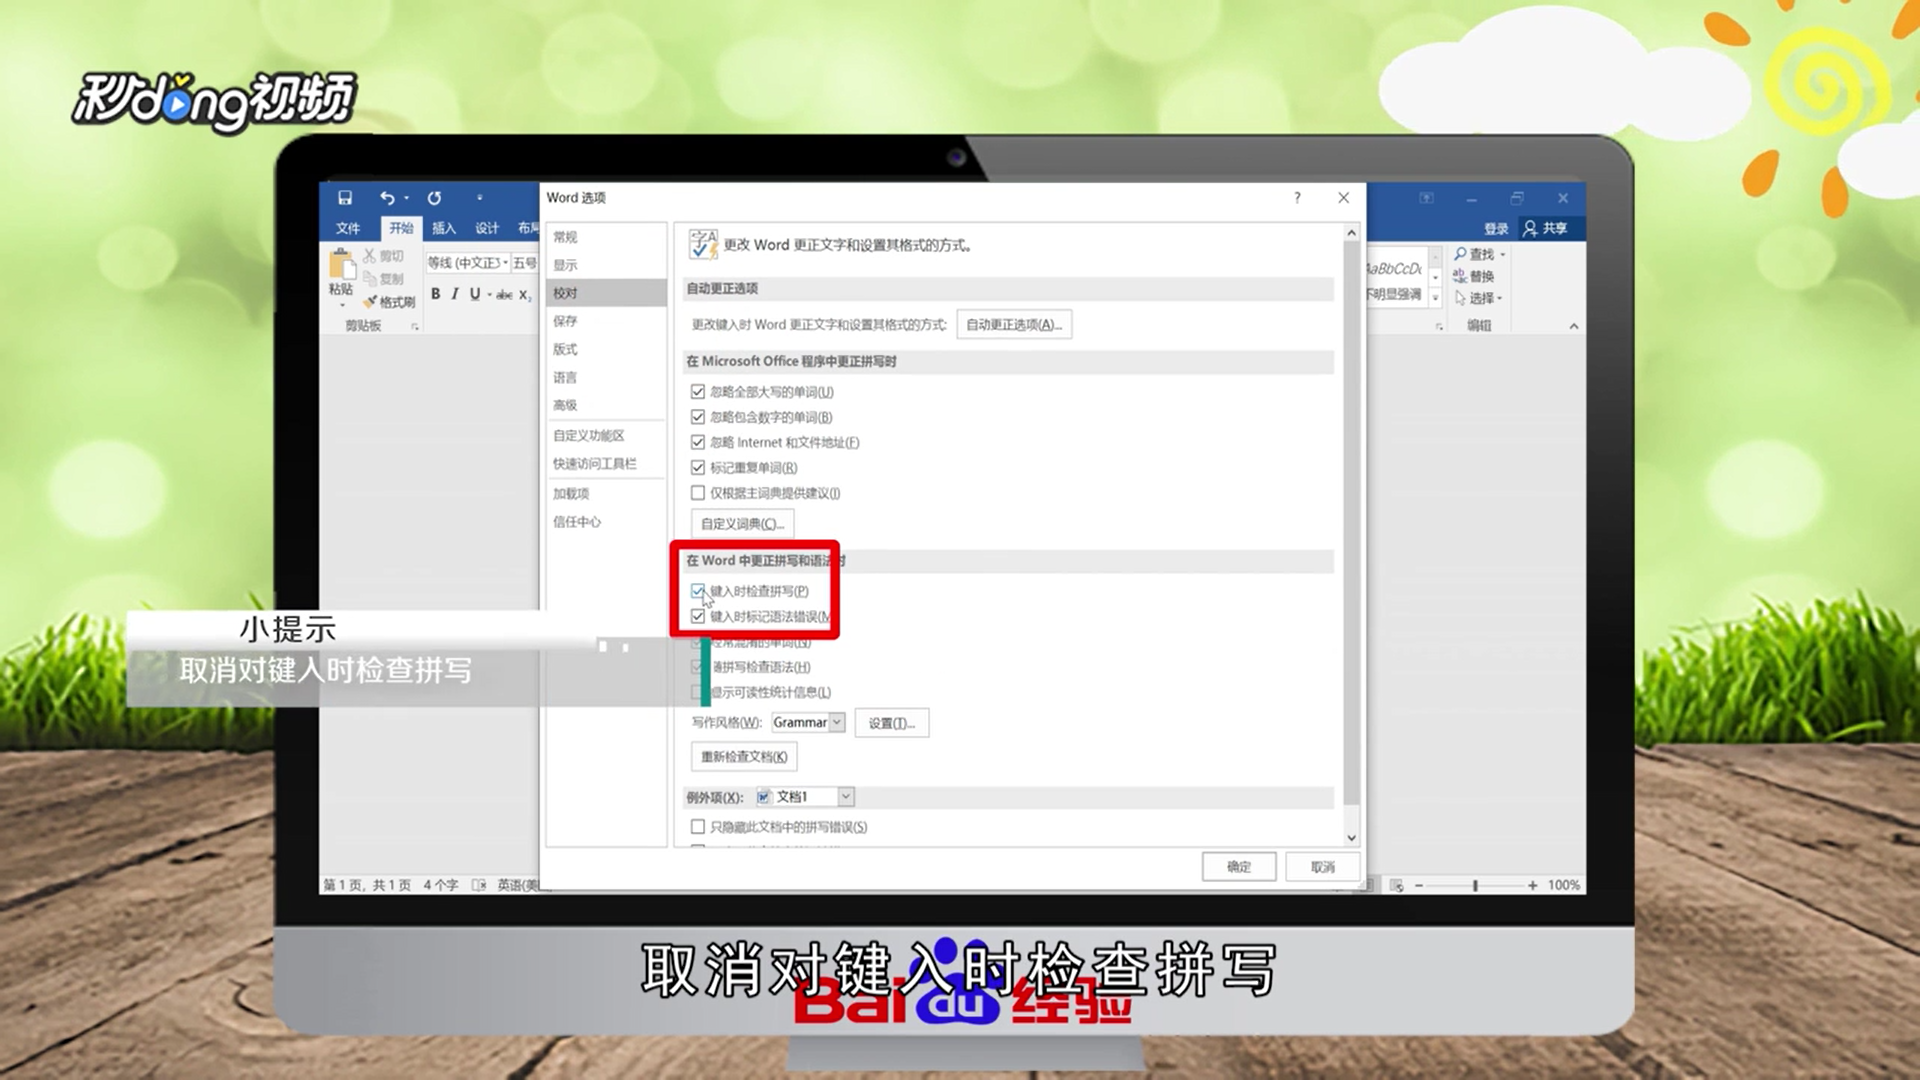The image size is (1920, 1080).
Task: Click OK (确定) in Word Options
Action: [x=1239, y=867]
